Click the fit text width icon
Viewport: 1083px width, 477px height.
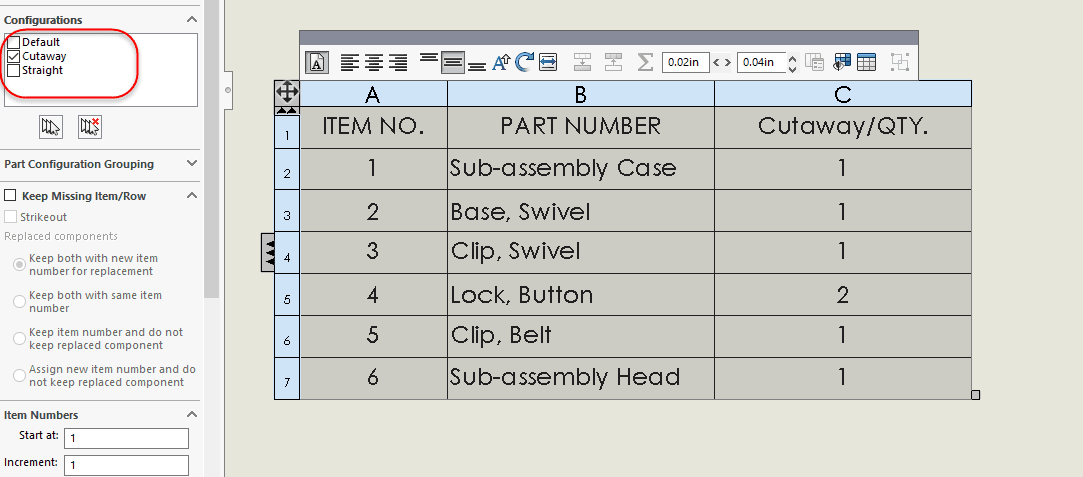(548, 62)
